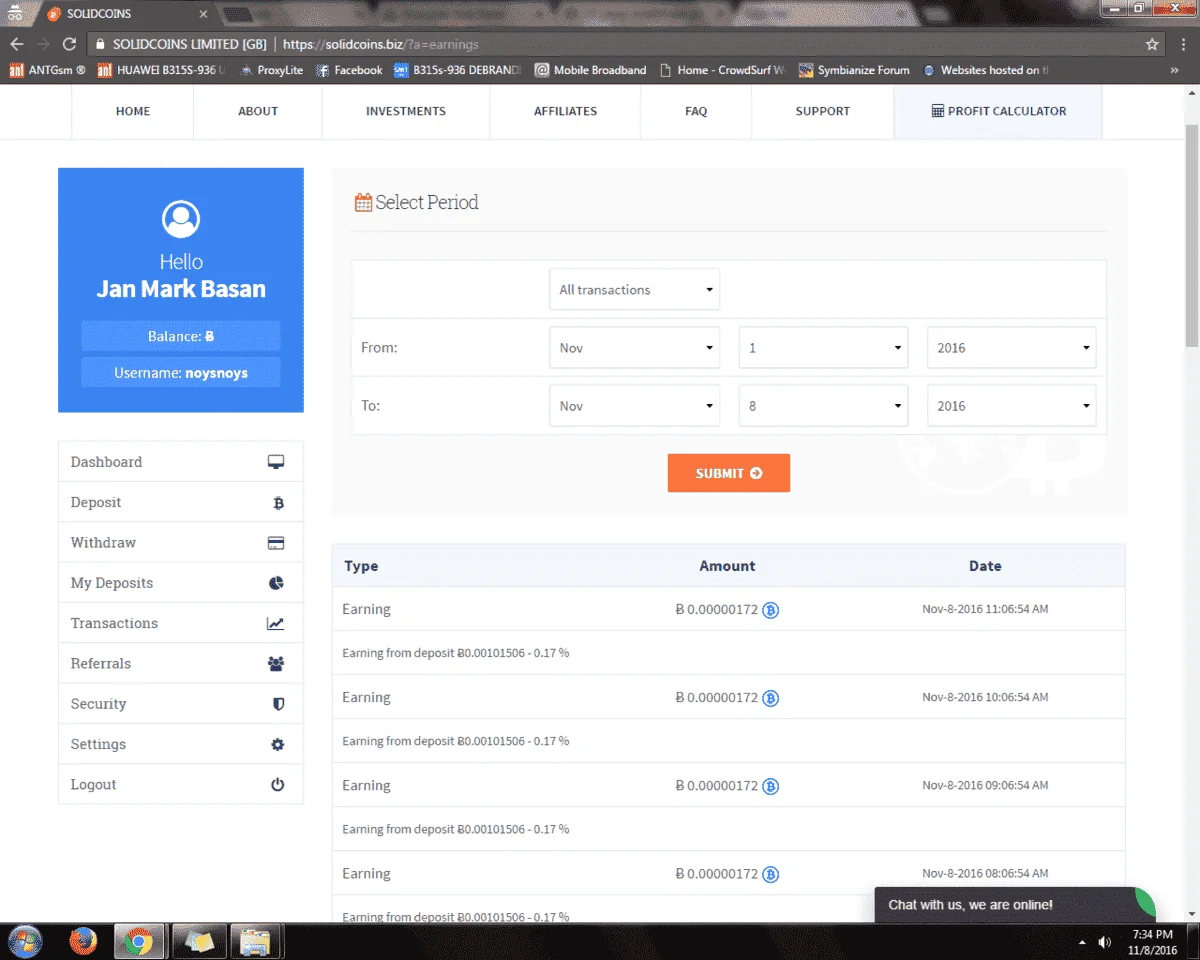This screenshot has height=960, width=1200.
Task: Open the From year dropdown
Action: tap(1011, 348)
